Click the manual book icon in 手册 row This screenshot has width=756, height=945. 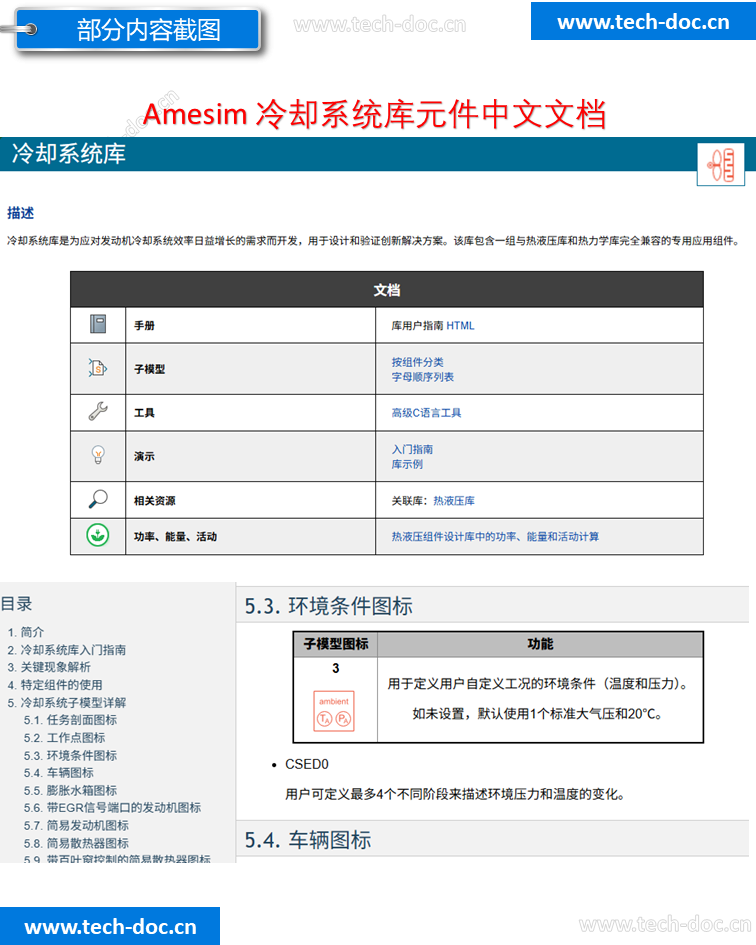tap(98, 324)
